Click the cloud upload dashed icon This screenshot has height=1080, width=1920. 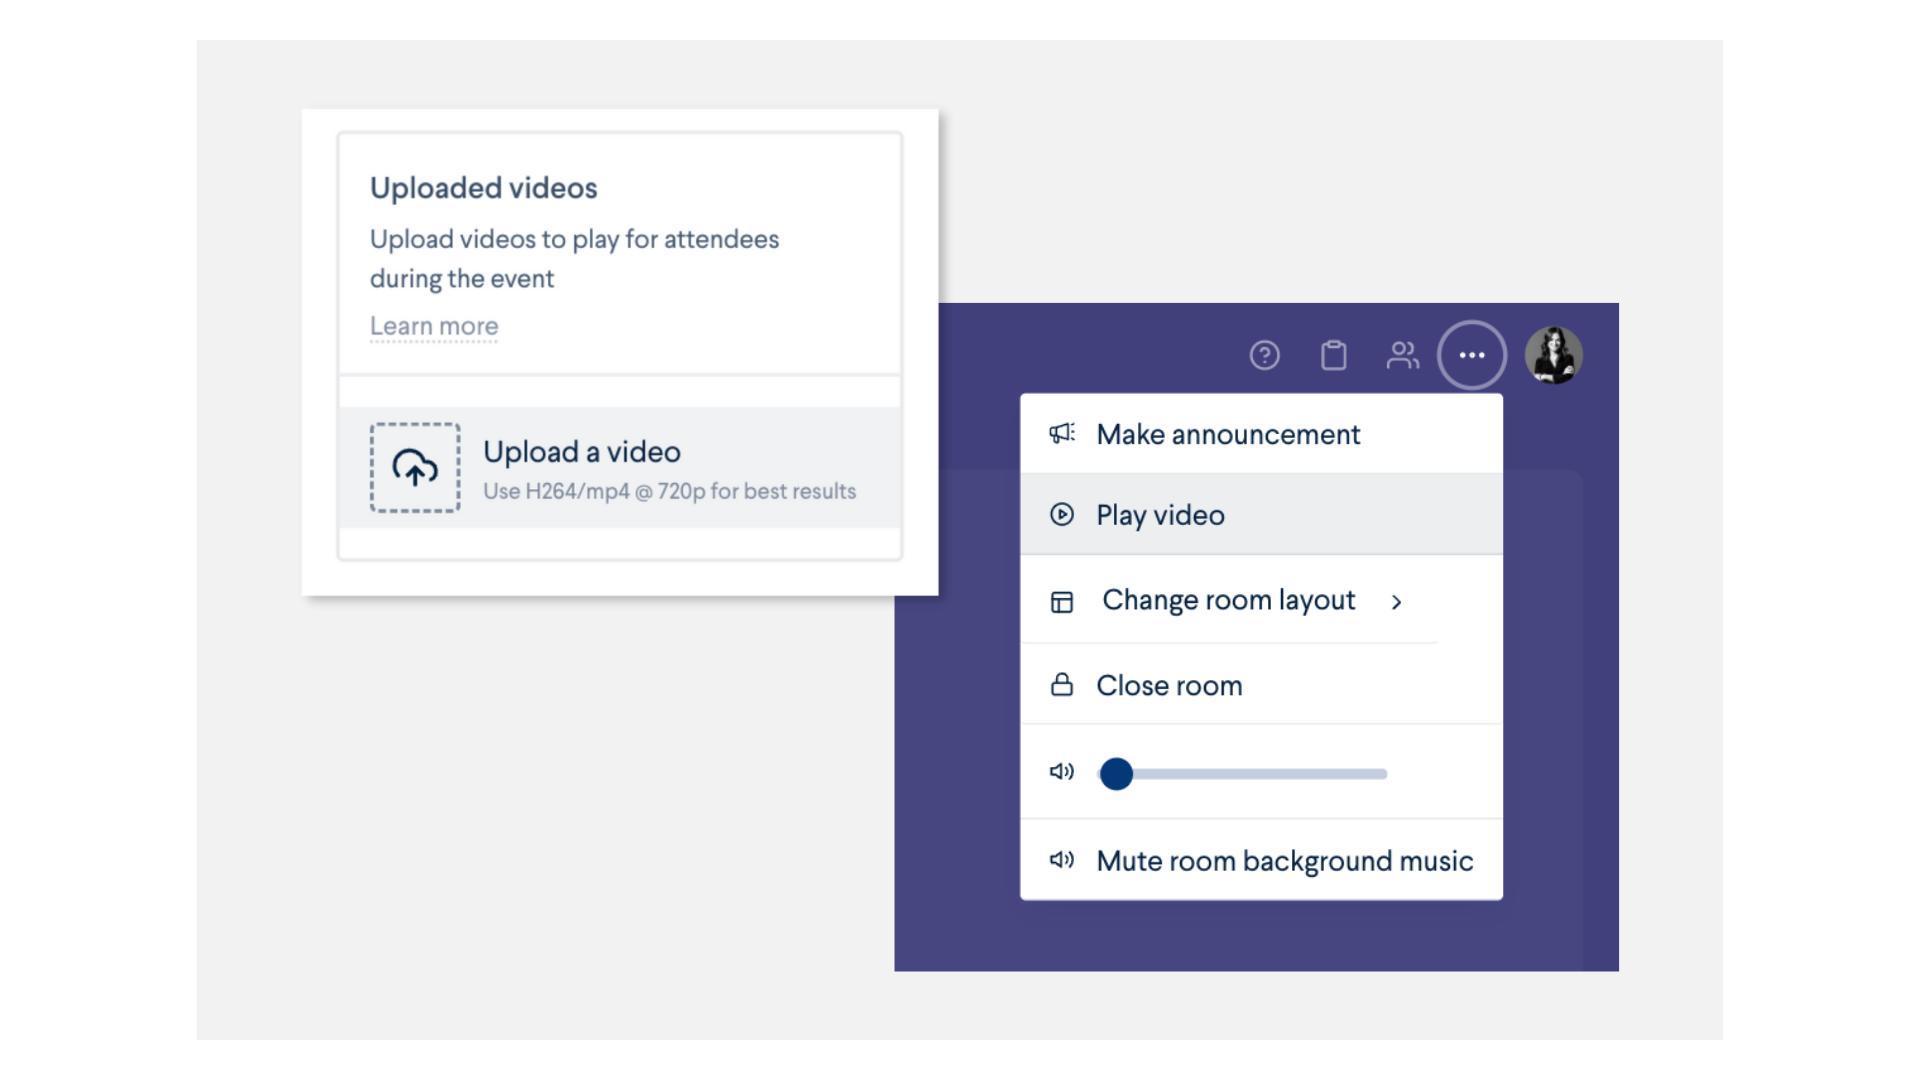click(415, 468)
